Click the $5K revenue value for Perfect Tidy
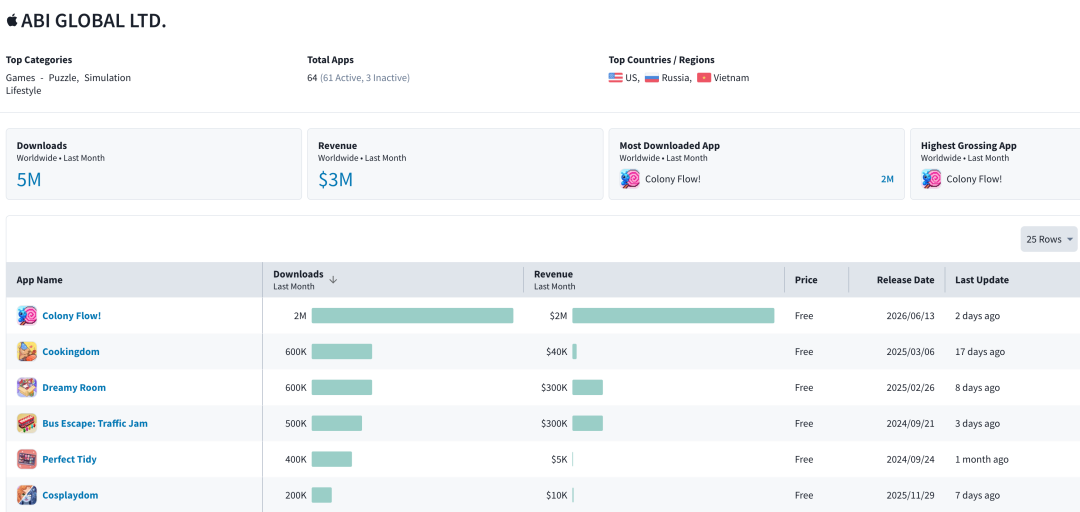 pyautogui.click(x=559, y=459)
